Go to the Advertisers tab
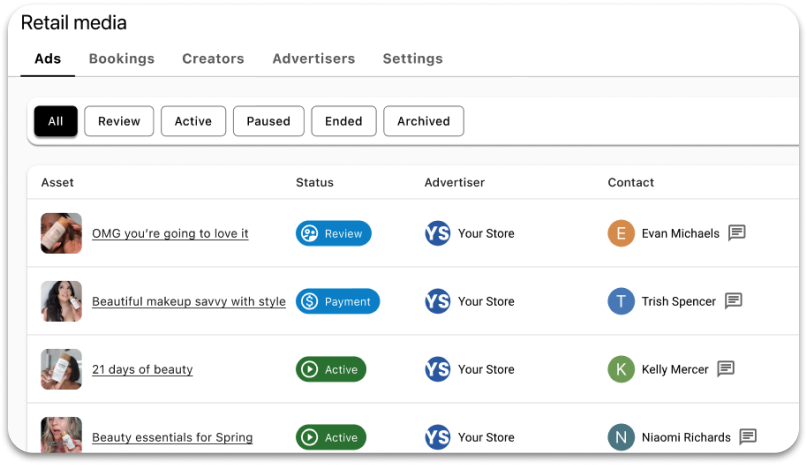Viewport: 807px width, 465px height. click(313, 59)
